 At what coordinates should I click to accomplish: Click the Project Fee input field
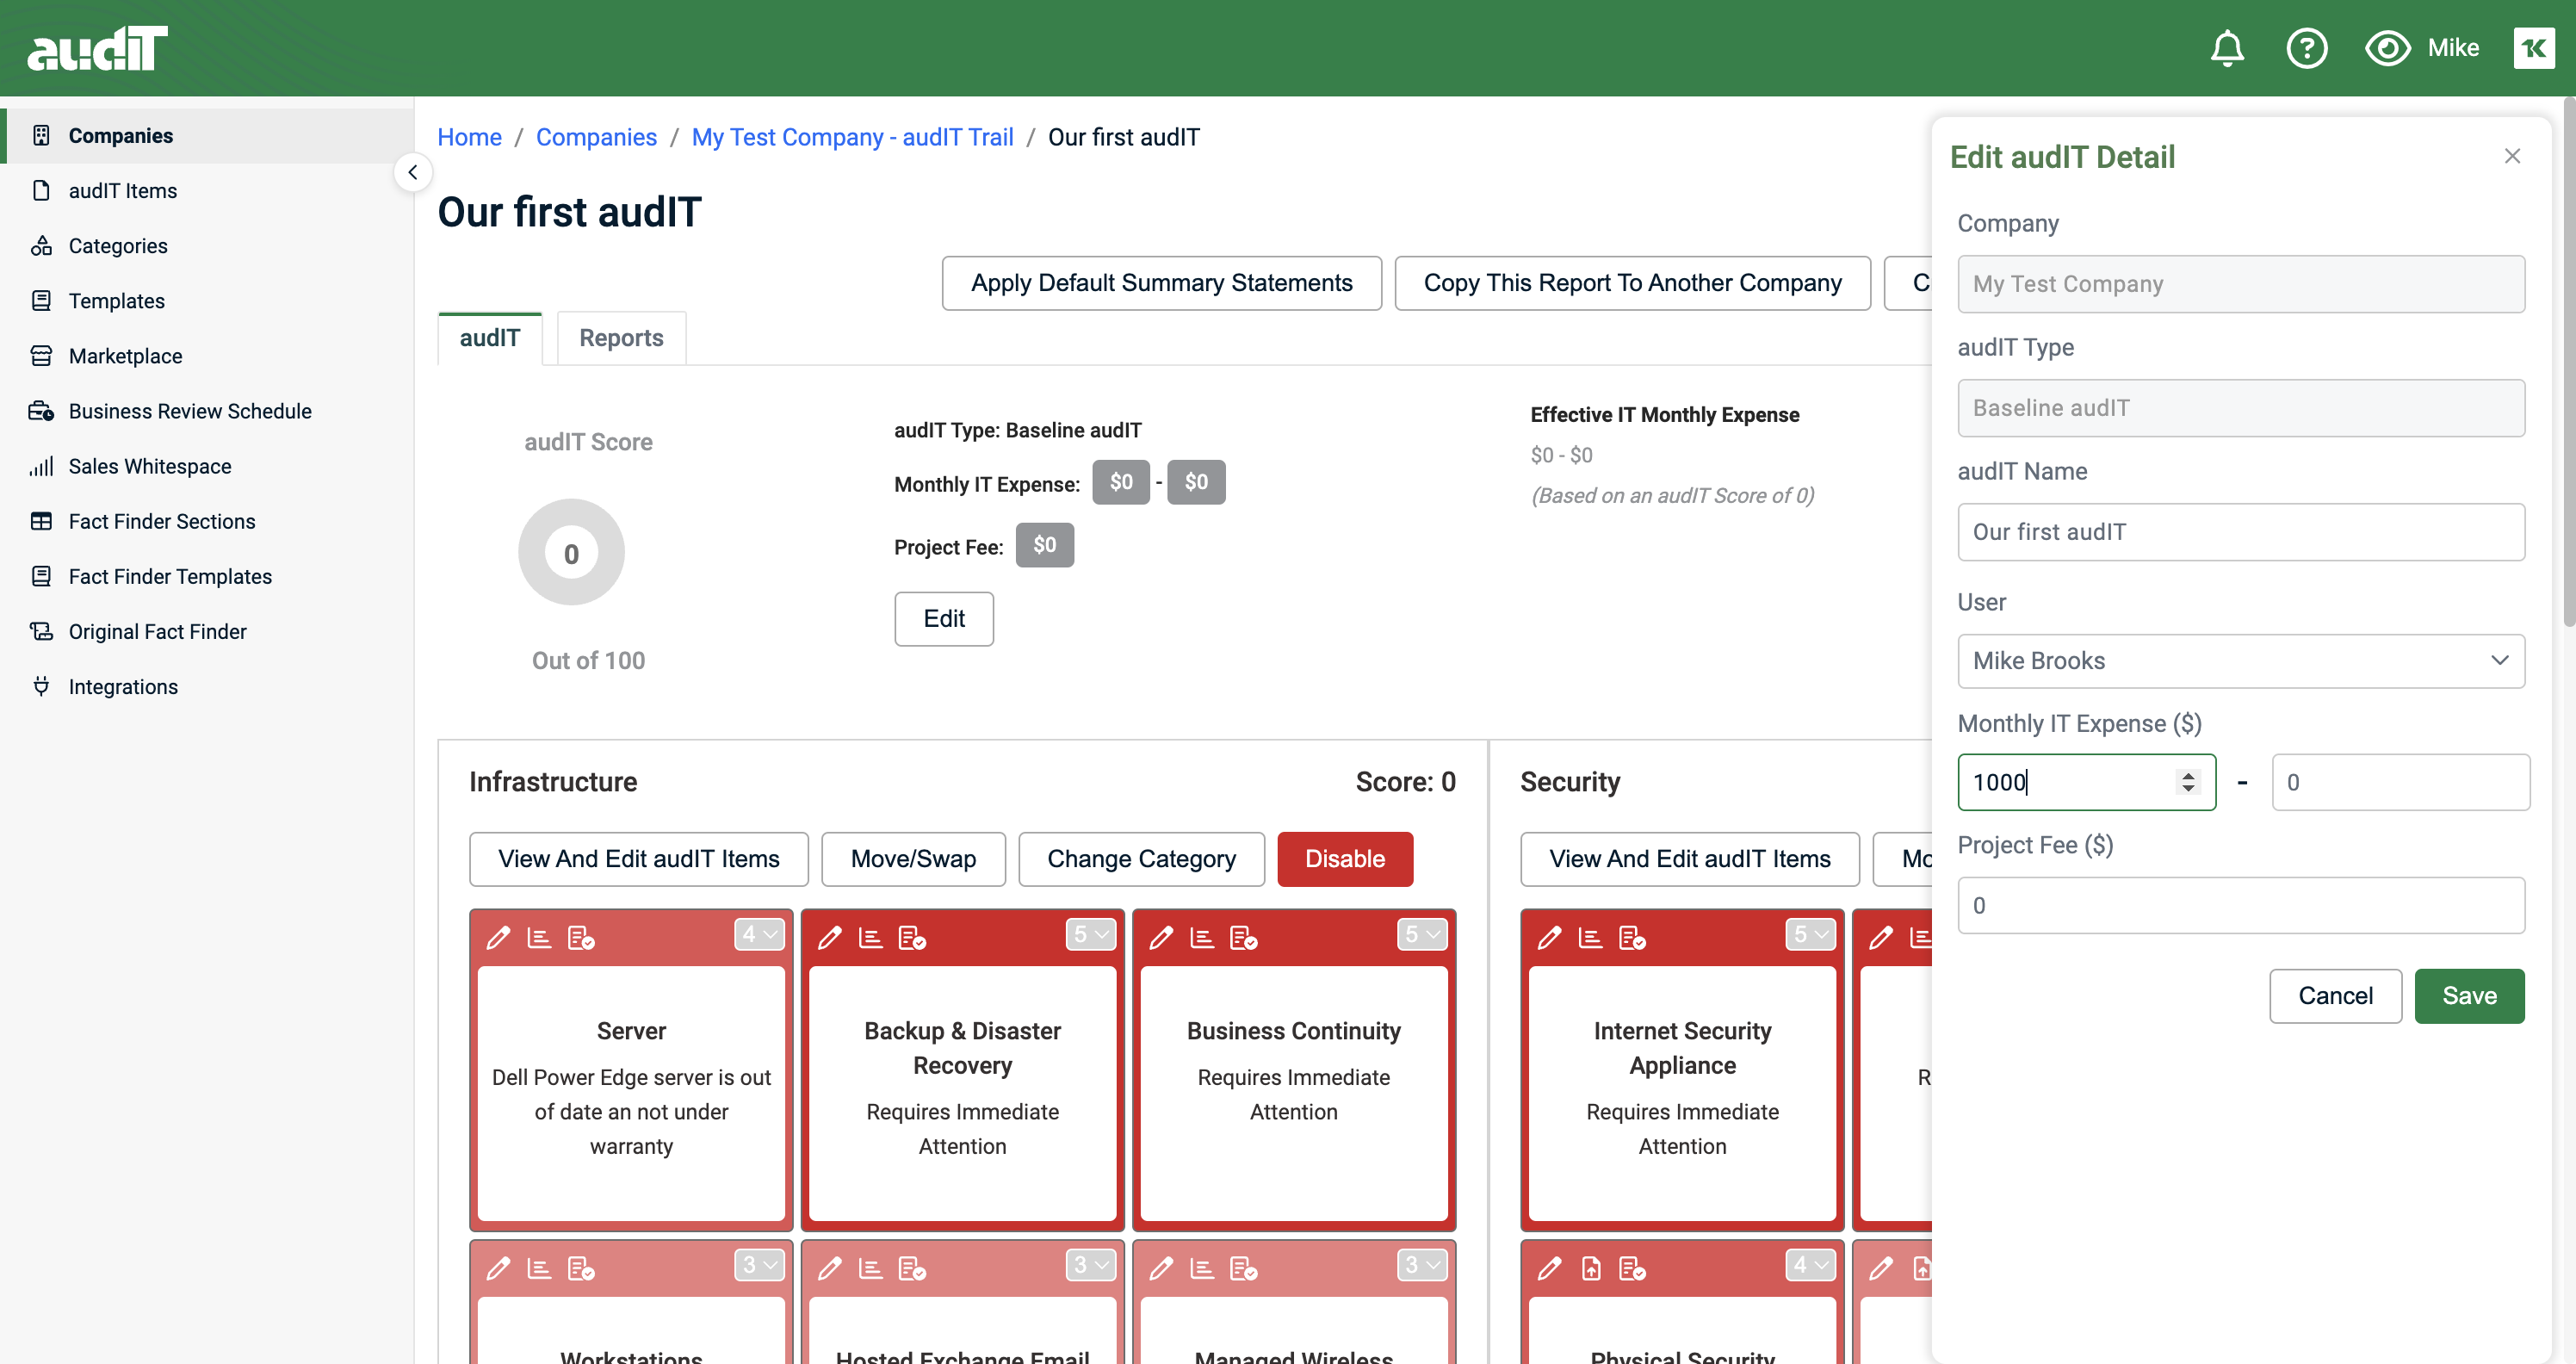click(2241, 906)
